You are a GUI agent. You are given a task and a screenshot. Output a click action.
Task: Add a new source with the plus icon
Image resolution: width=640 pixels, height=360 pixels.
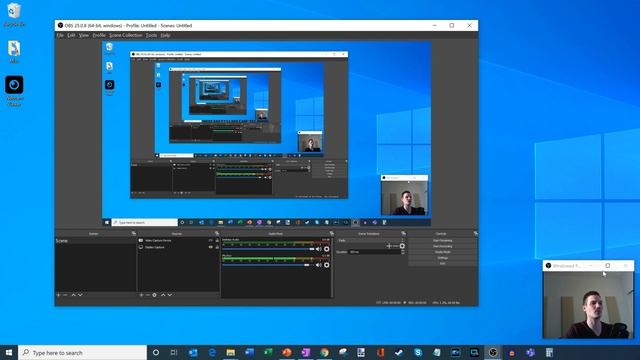tap(141, 295)
